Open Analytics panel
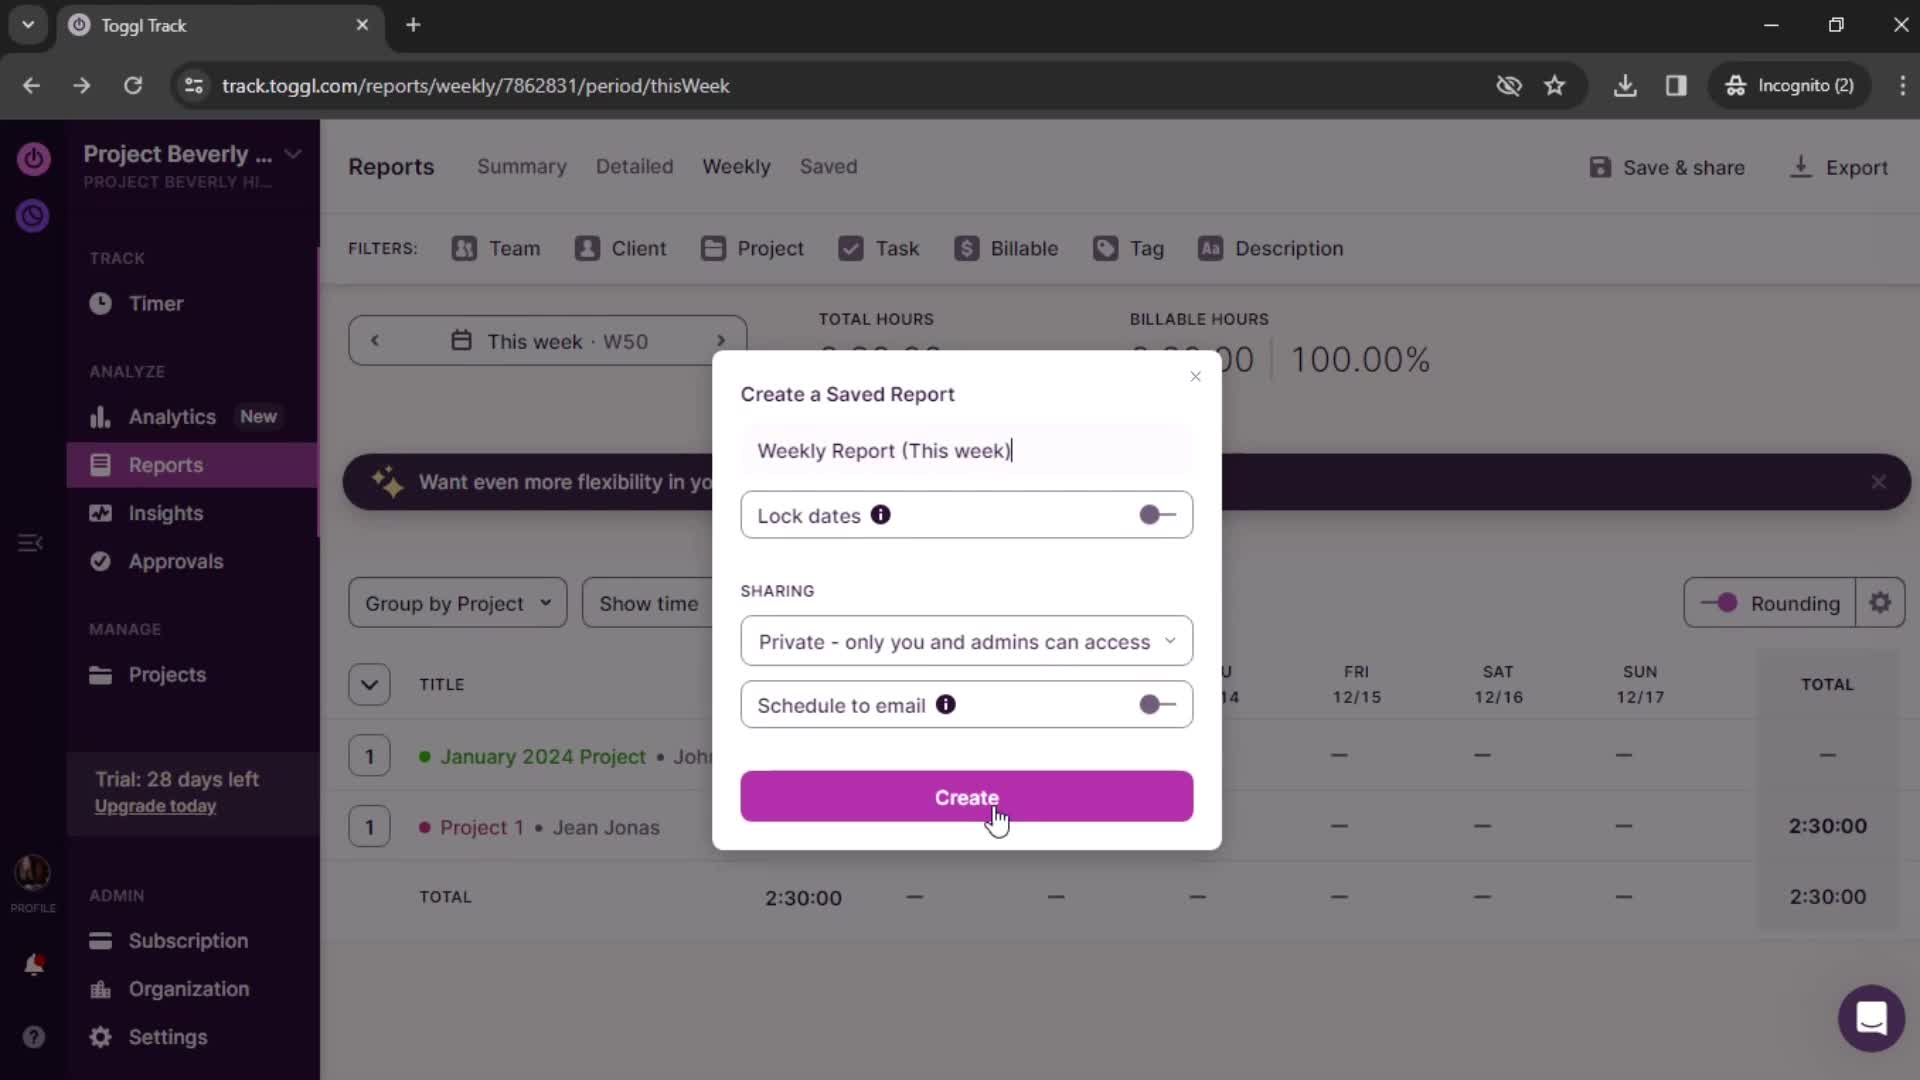1920x1080 pixels. pyautogui.click(x=170, y=417)
